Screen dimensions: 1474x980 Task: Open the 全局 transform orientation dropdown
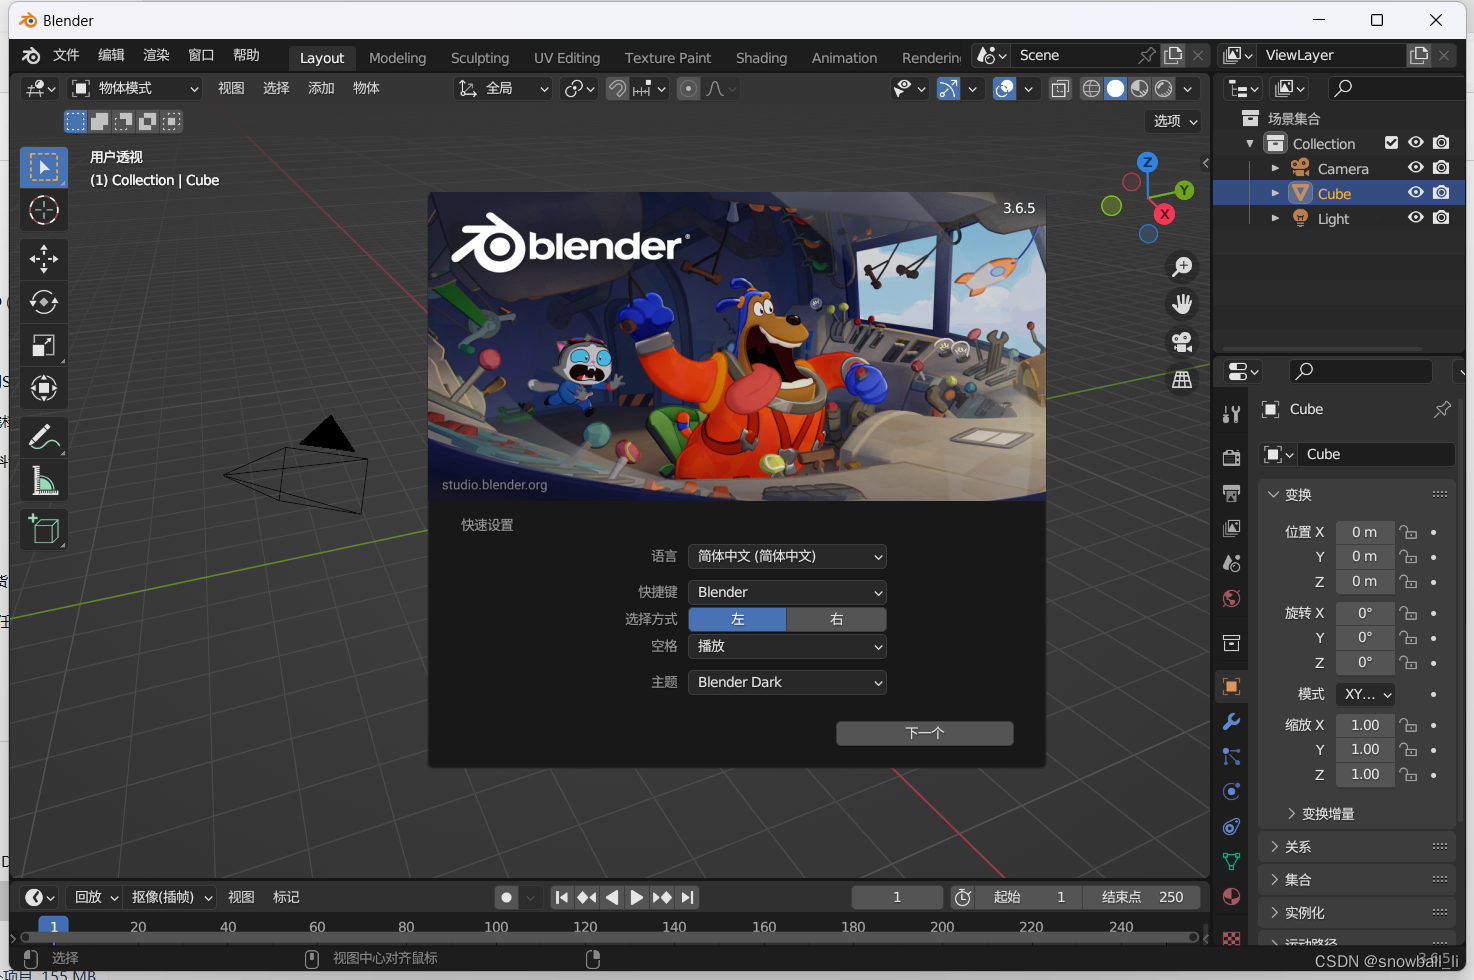(x=503, y=89)
